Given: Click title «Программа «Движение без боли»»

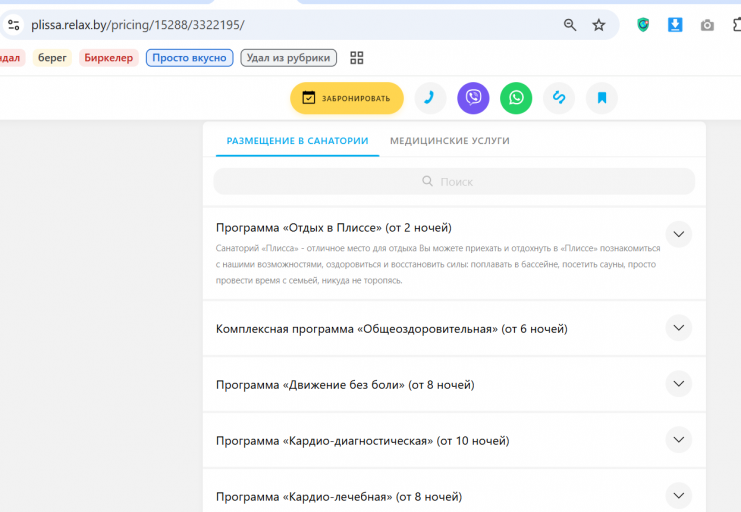Looking at the screenshot, I should point(310,385).
